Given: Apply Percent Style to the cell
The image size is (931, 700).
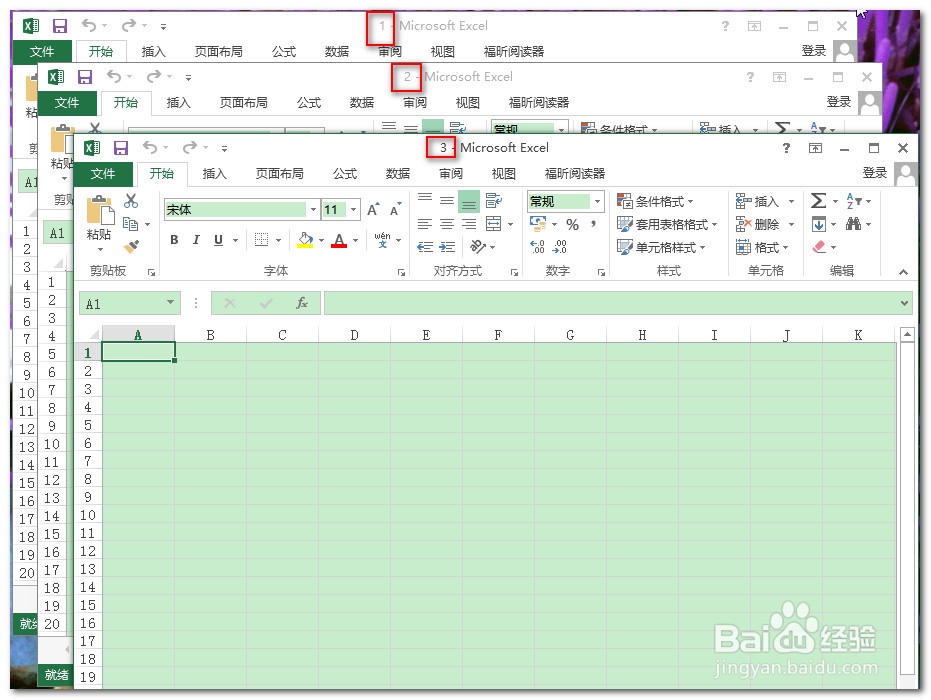Looking at the screenshot, I should tap(573, 223).
